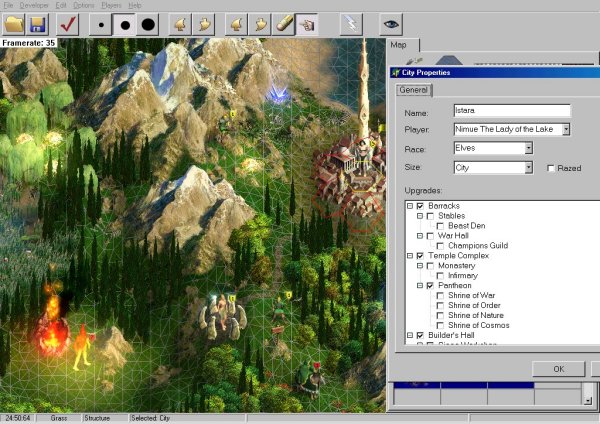Select the Shrine of Cosmos label
Image resolution: width=600 pixels, height=424 pixels.
coord(479,325)
